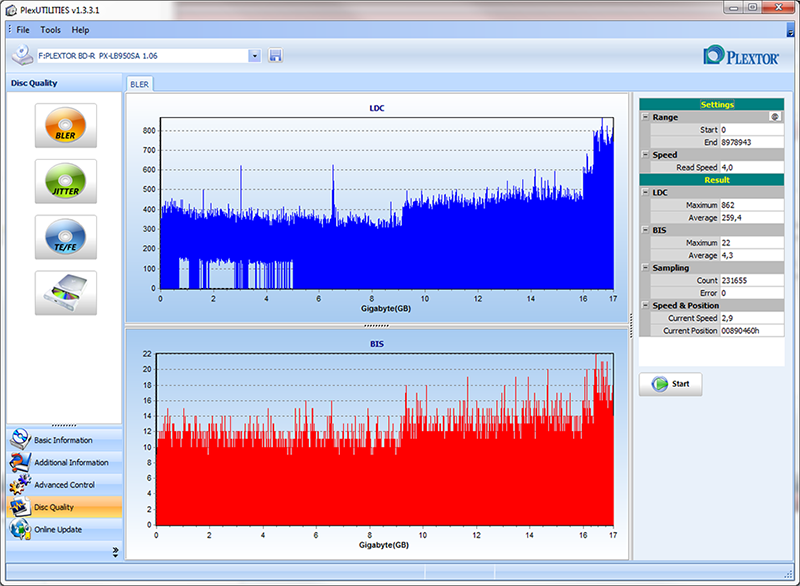Click the green play icon on Start
800x586 pixels.
point(660,384)
